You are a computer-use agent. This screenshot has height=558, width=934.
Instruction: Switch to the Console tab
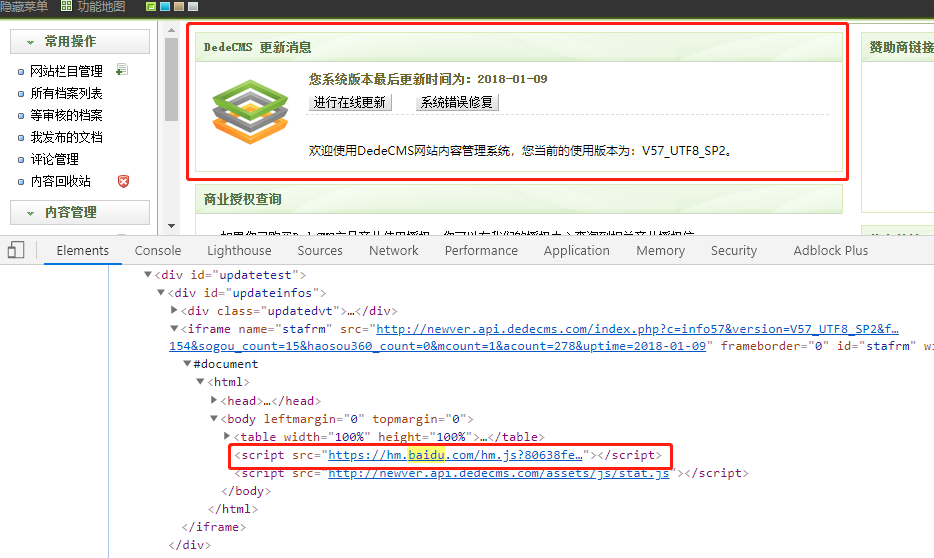click(158, 251)
